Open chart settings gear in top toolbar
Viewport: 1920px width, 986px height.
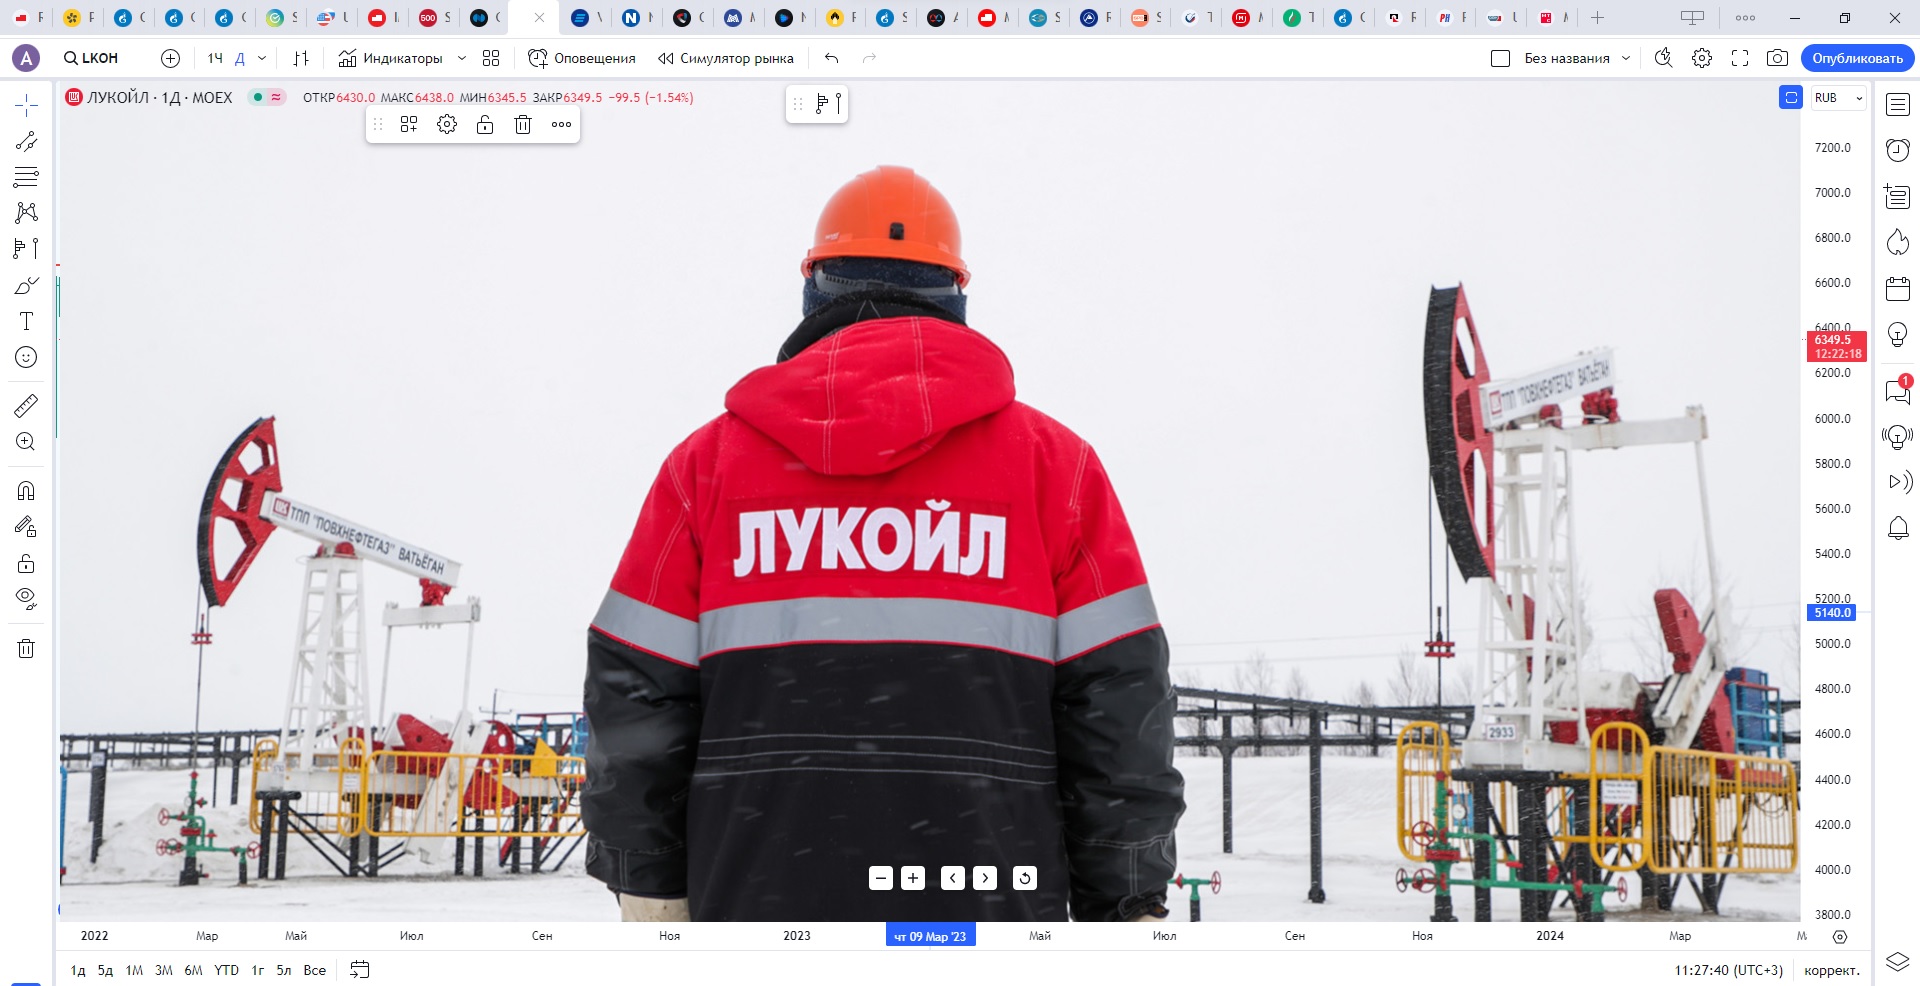1702,58
